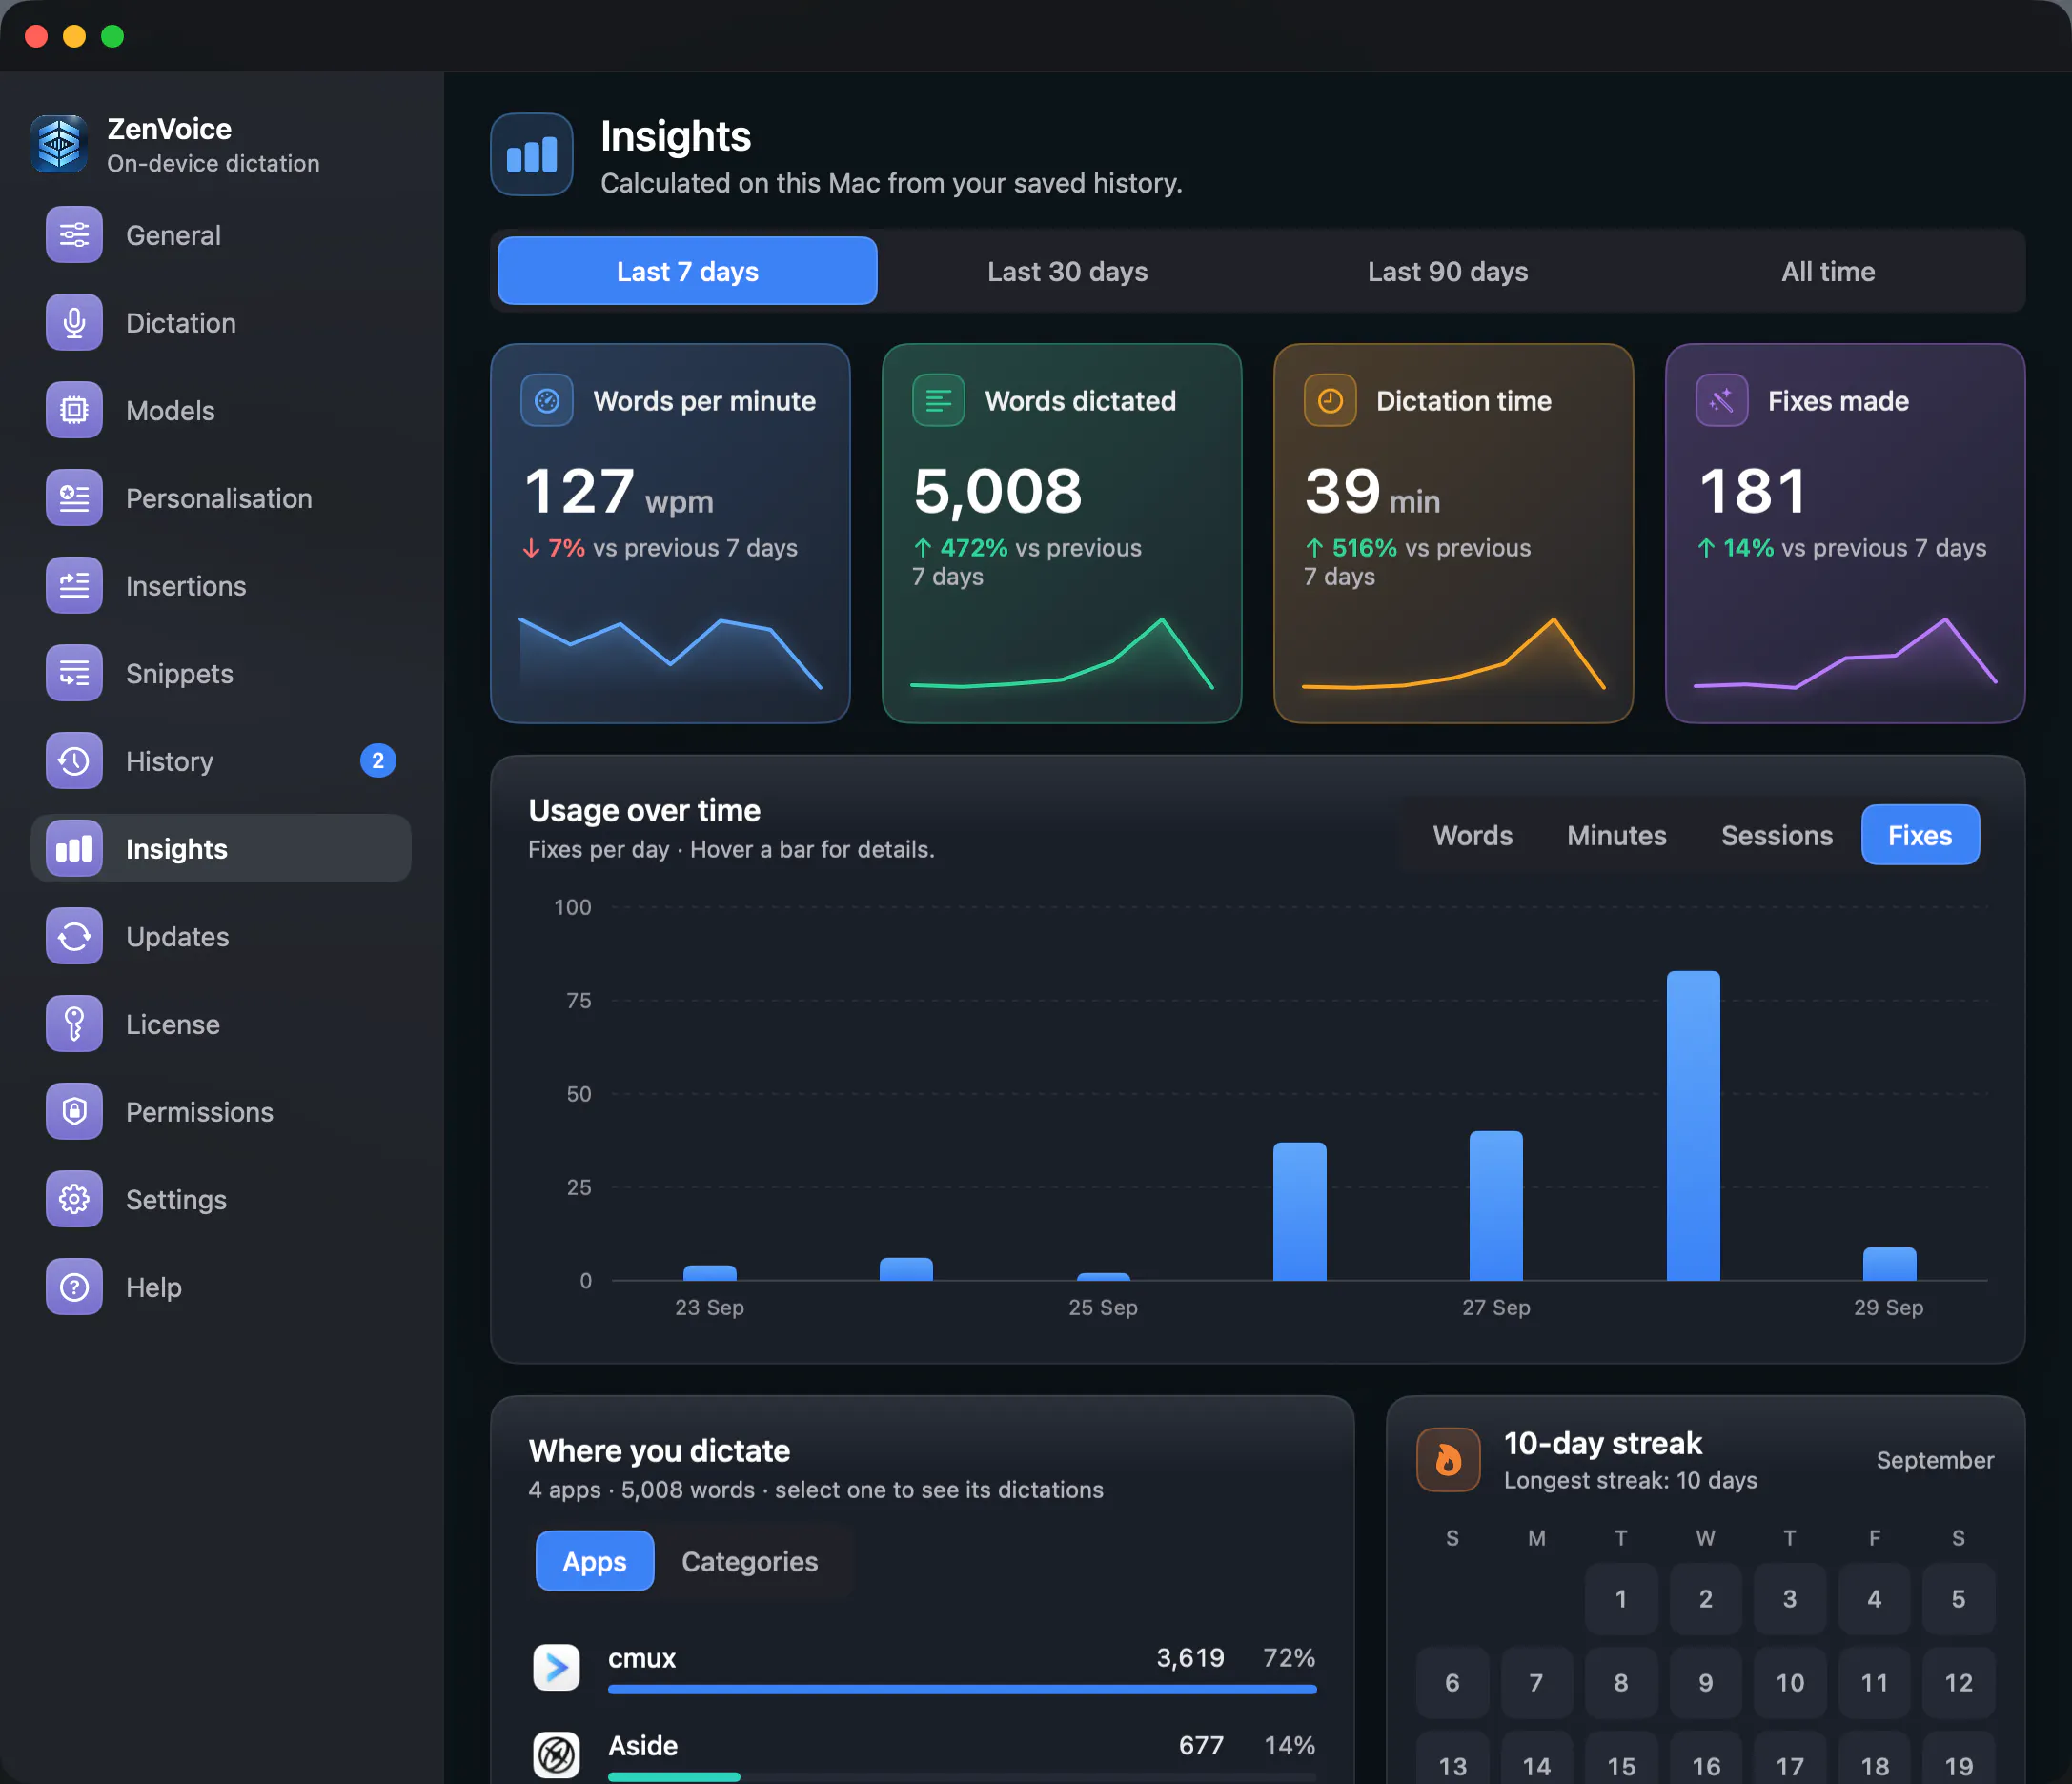Image resolution: width=2072 pixels, height=1784 pixels.
Task: Click the cmux app icon
Action: [556, 1667]
